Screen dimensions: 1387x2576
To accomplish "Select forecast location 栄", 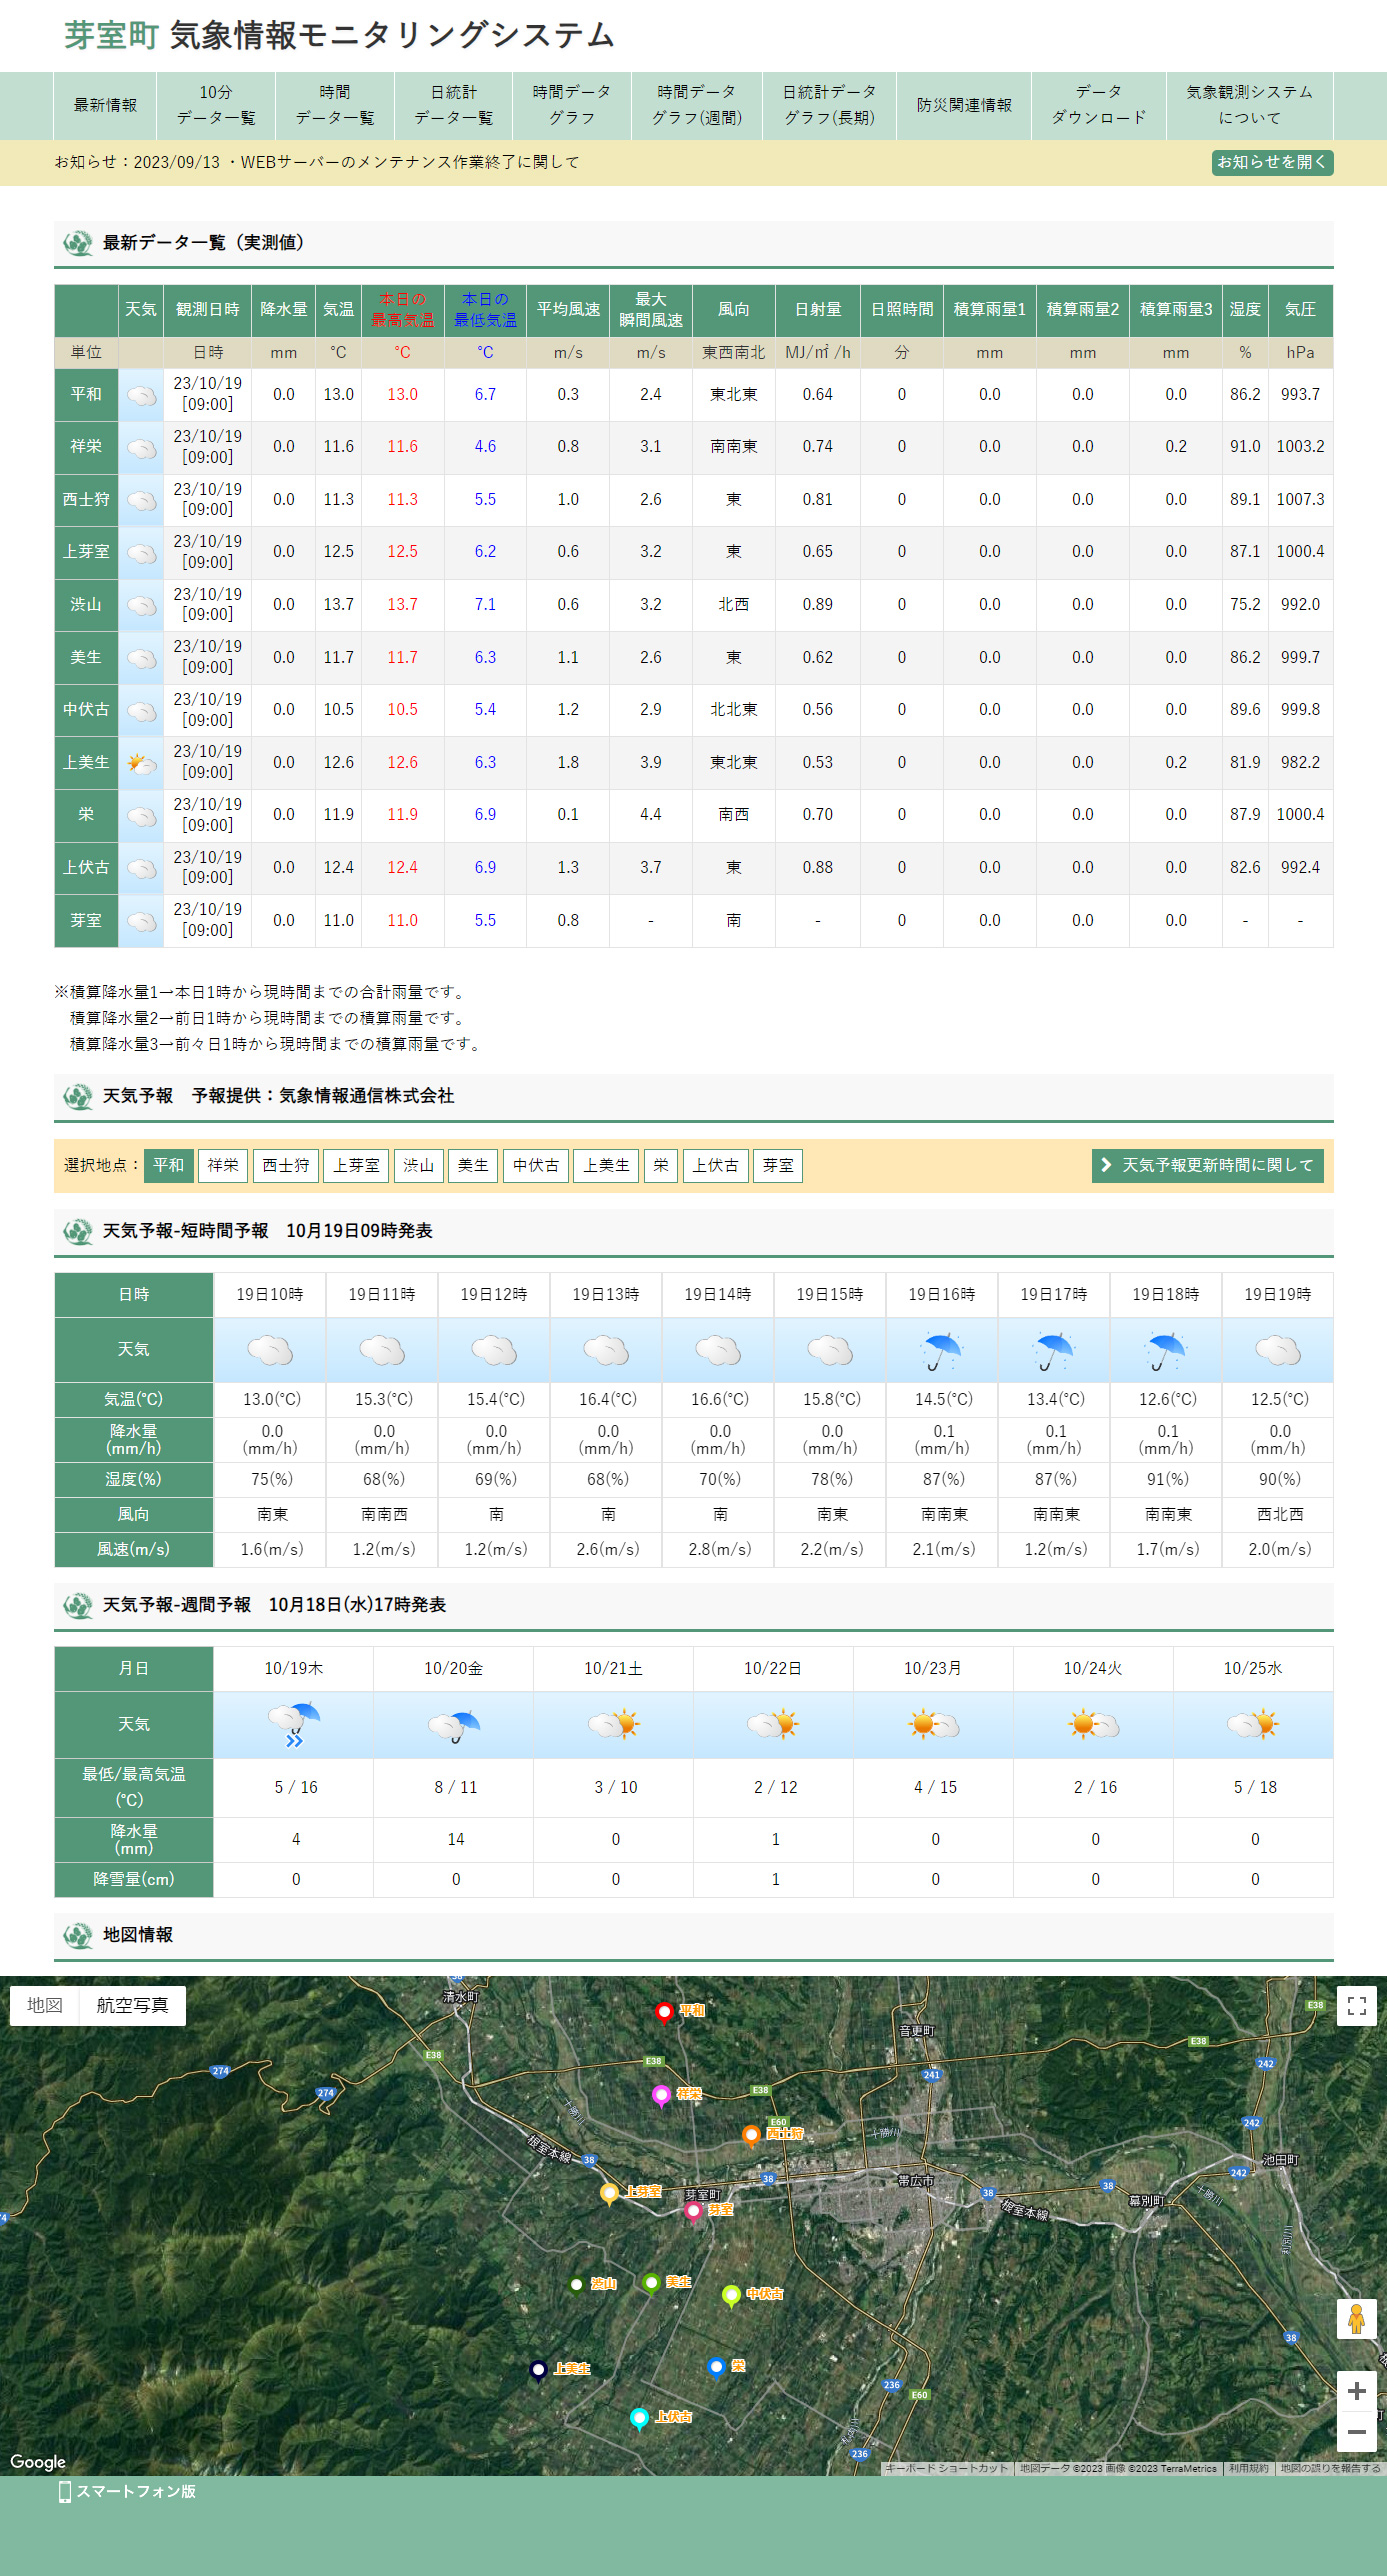I will 661,1166.
